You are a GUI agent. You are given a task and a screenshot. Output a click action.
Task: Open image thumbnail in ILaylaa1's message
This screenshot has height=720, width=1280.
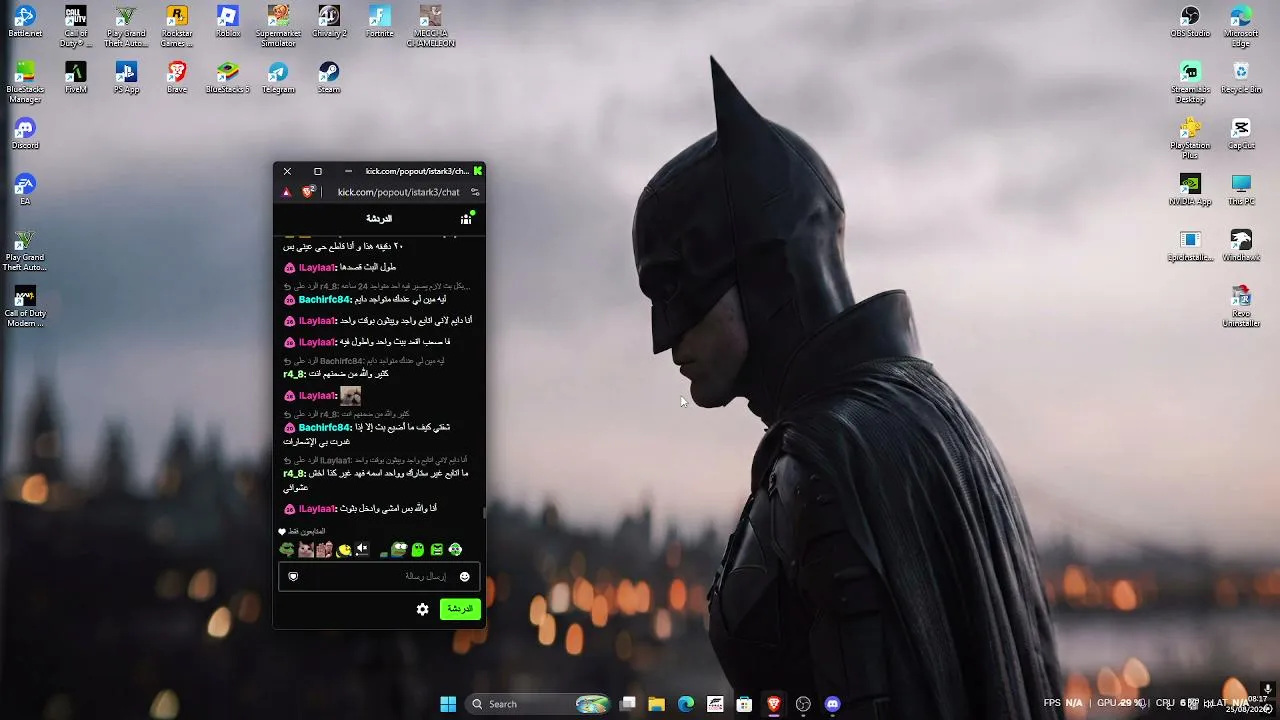350,396
